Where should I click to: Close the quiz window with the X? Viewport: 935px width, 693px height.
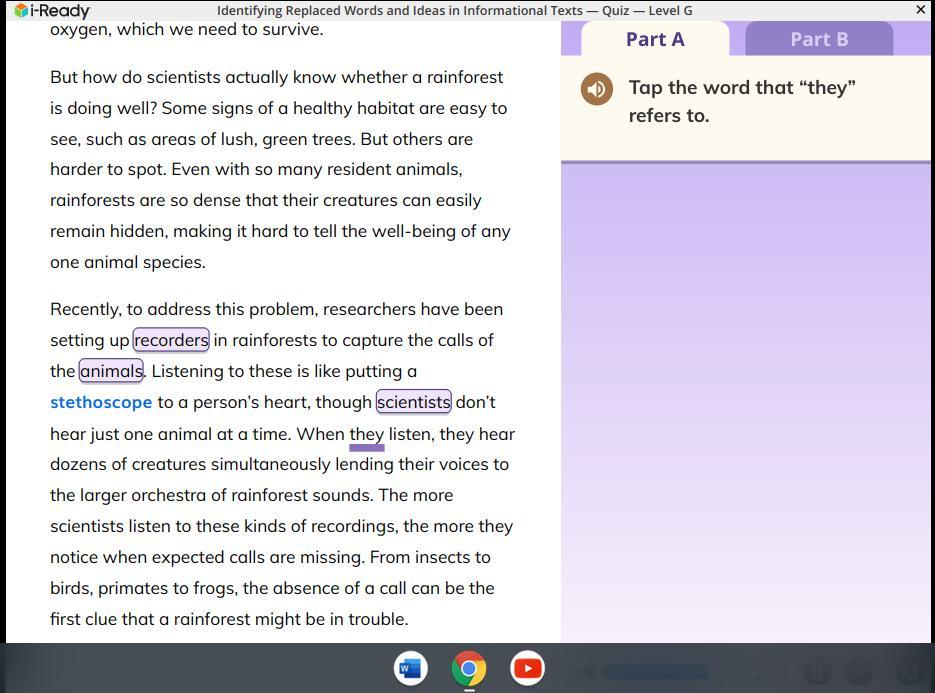tap(920, 10)
